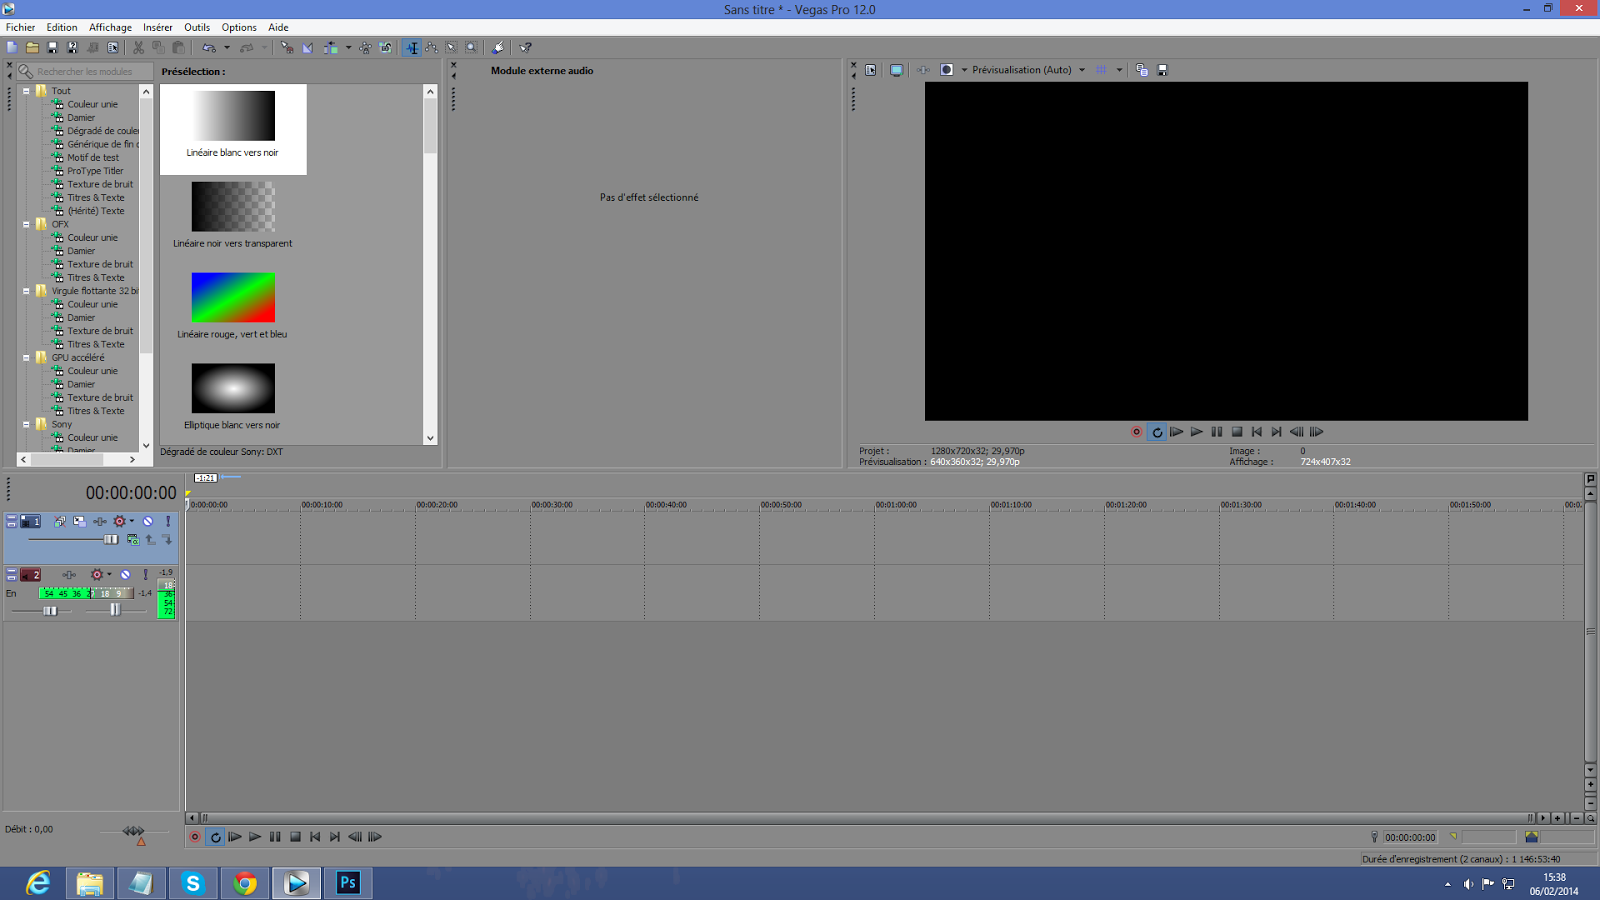Viewport: 1600px width, 900px height.
Task: Select the Normal Edit tool
Action: pyautogui.click(x=411, y=47)
